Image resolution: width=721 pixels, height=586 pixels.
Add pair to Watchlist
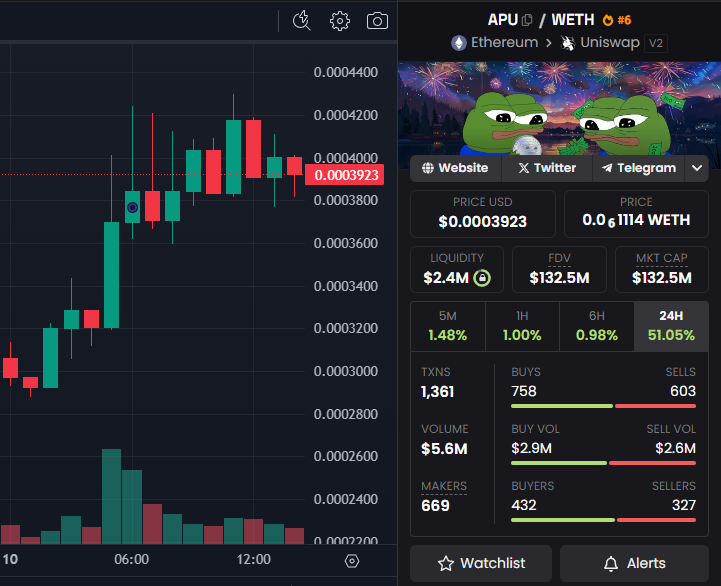pyautogui.click(x=481, y=563)
